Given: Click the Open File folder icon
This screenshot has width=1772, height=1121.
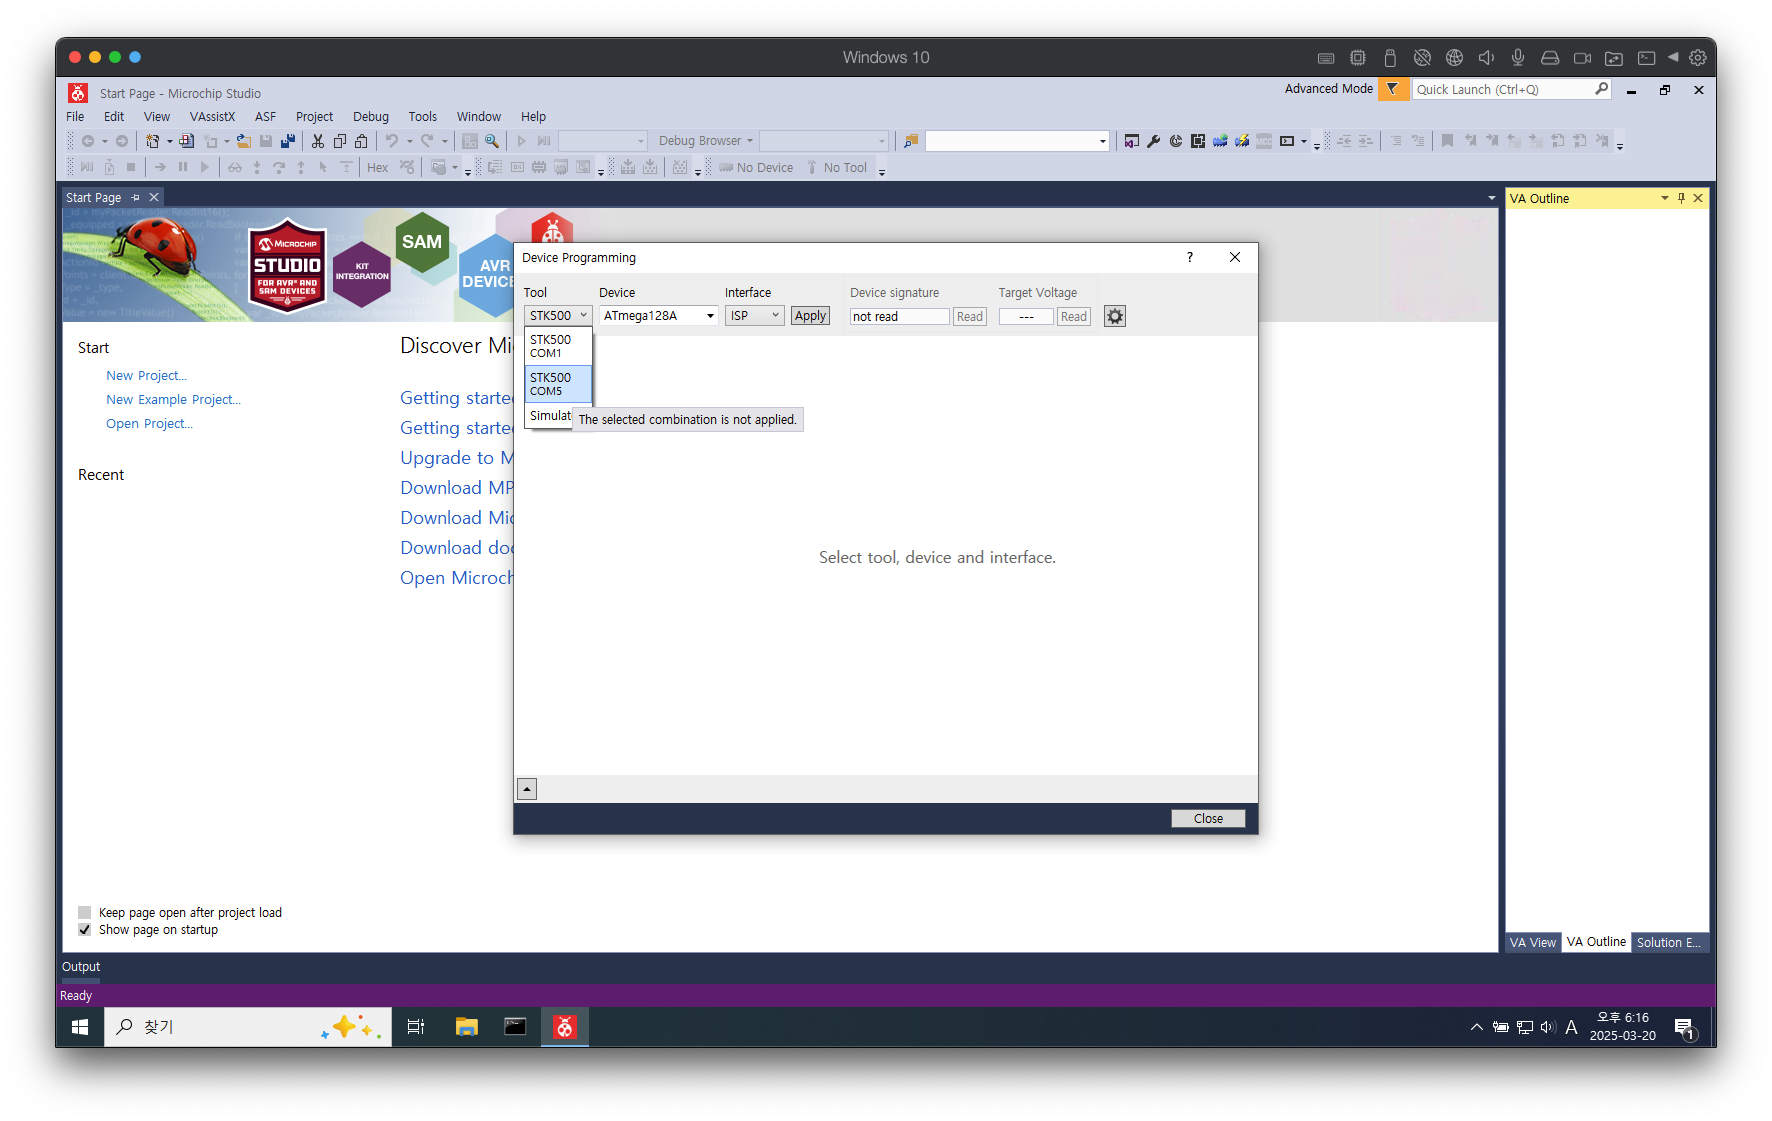Looking at the screenshot, I should tap(243, 141).
